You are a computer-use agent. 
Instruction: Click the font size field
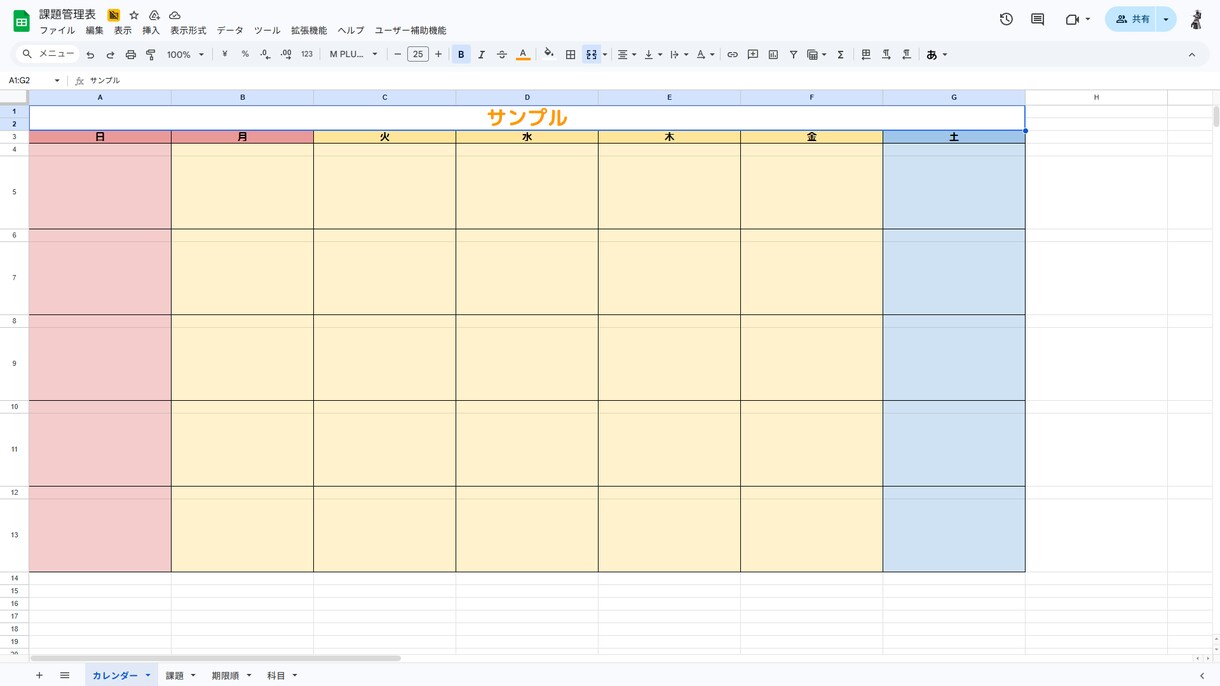pos(418,55)
